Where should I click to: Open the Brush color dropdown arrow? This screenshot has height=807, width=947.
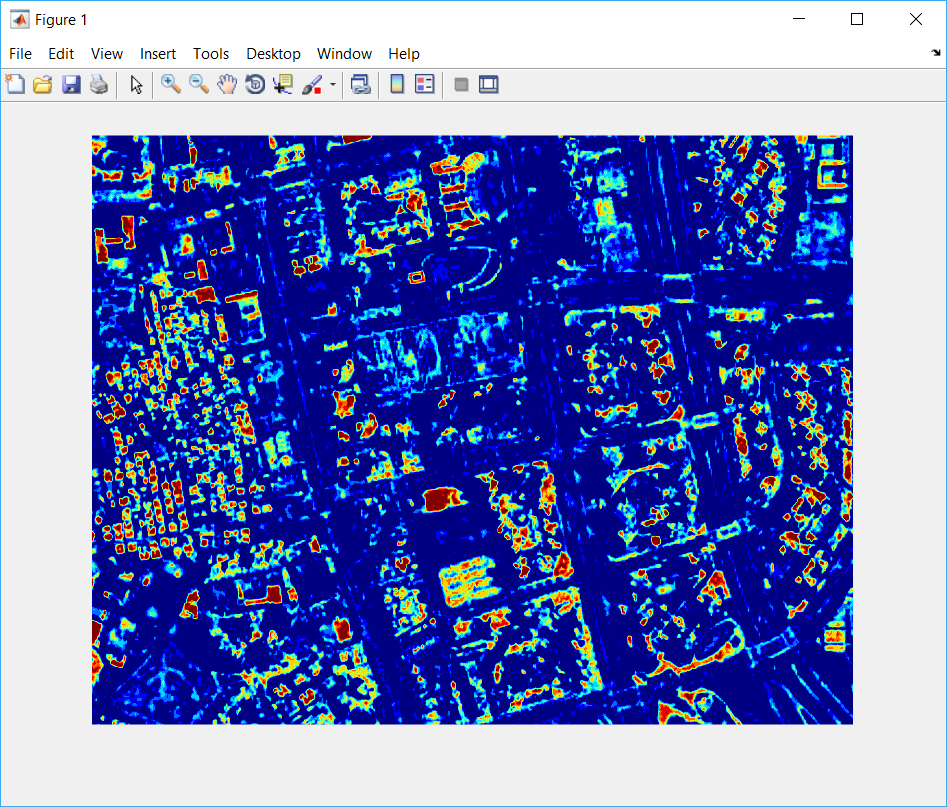pos(333,85)
